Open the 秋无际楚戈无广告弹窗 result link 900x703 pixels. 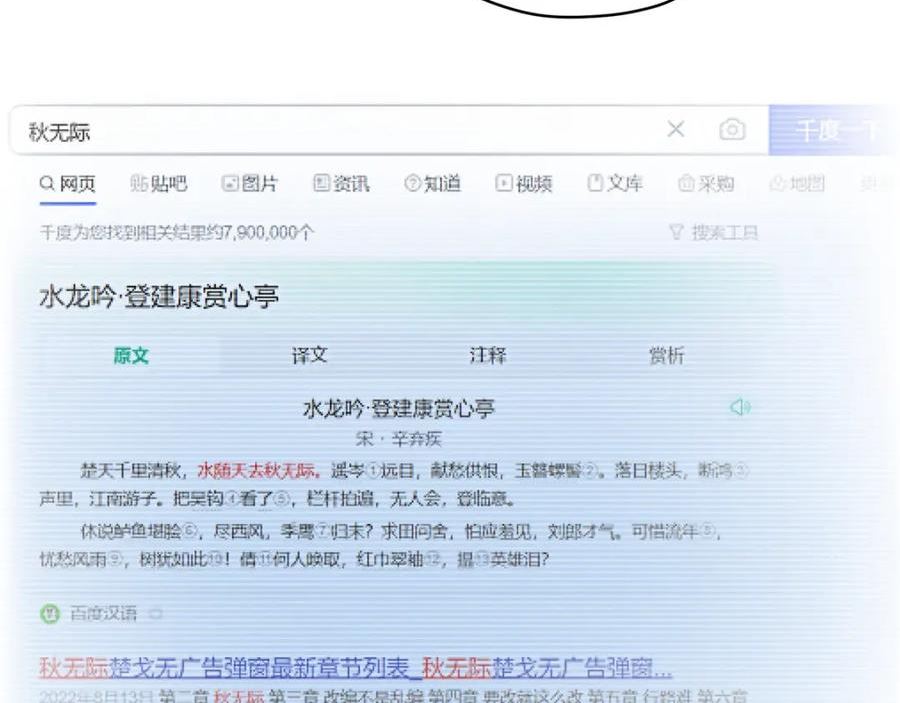tap(355, 667)
